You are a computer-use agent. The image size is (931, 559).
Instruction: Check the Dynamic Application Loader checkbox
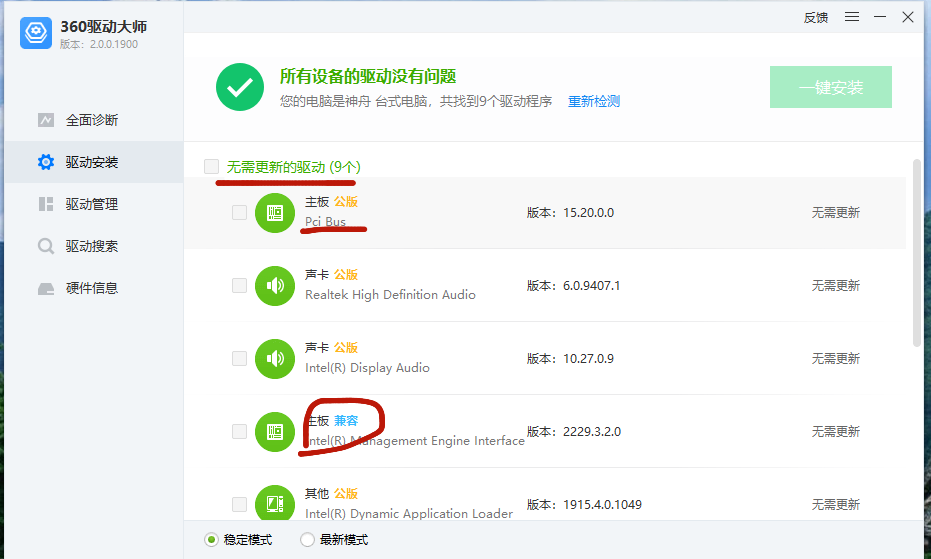pos(239,504)
